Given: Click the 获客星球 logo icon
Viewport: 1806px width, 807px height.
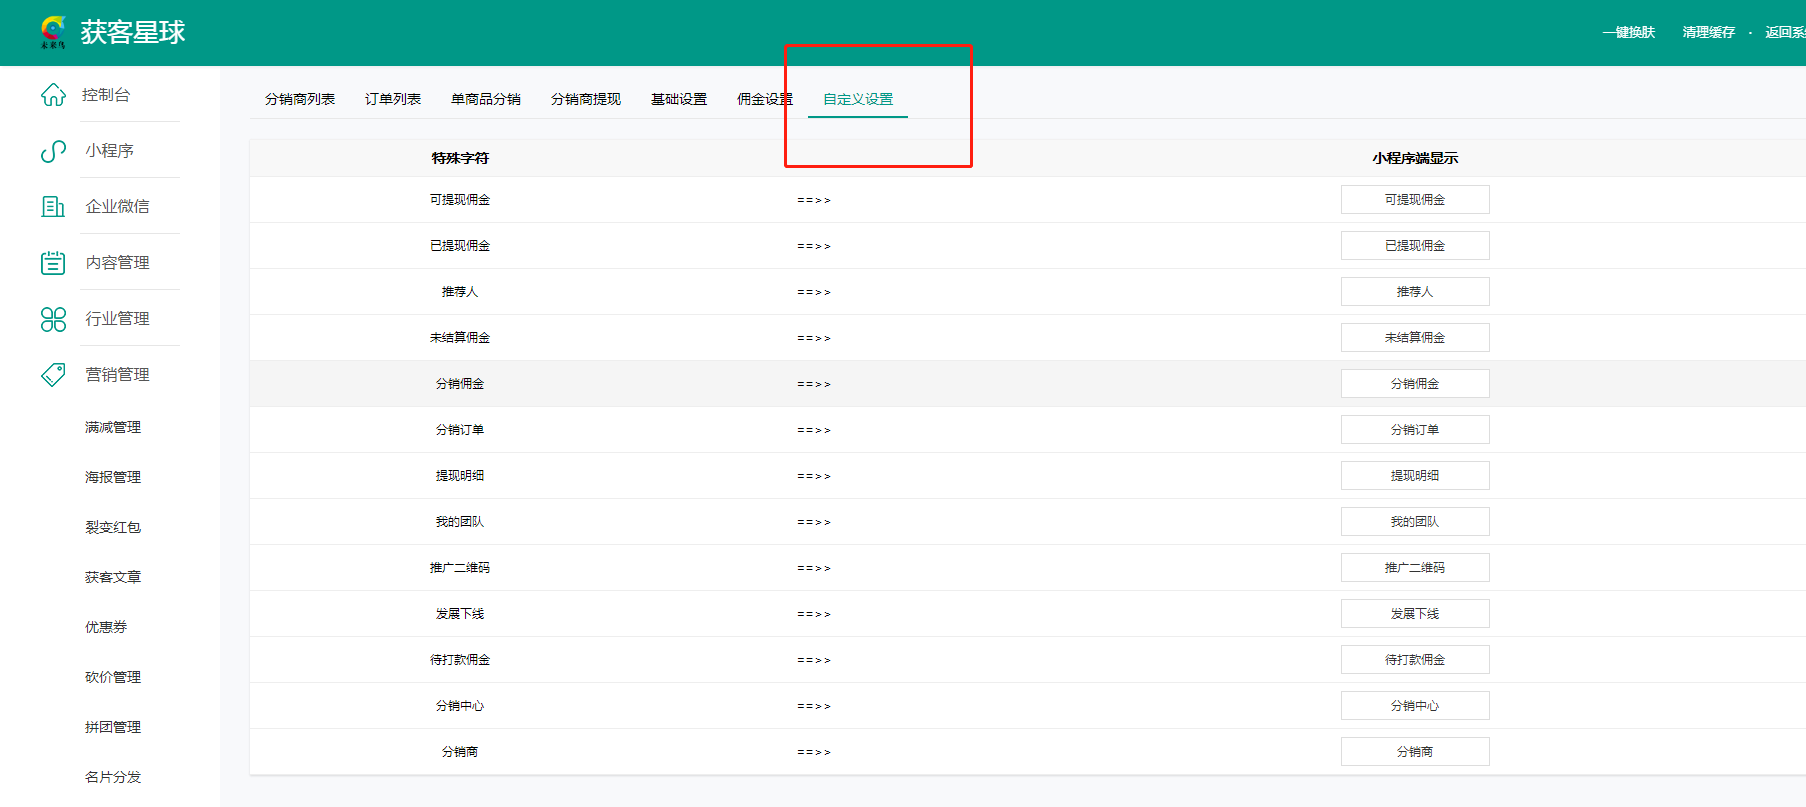Looking at the screenshot, I should pos(53,32).
